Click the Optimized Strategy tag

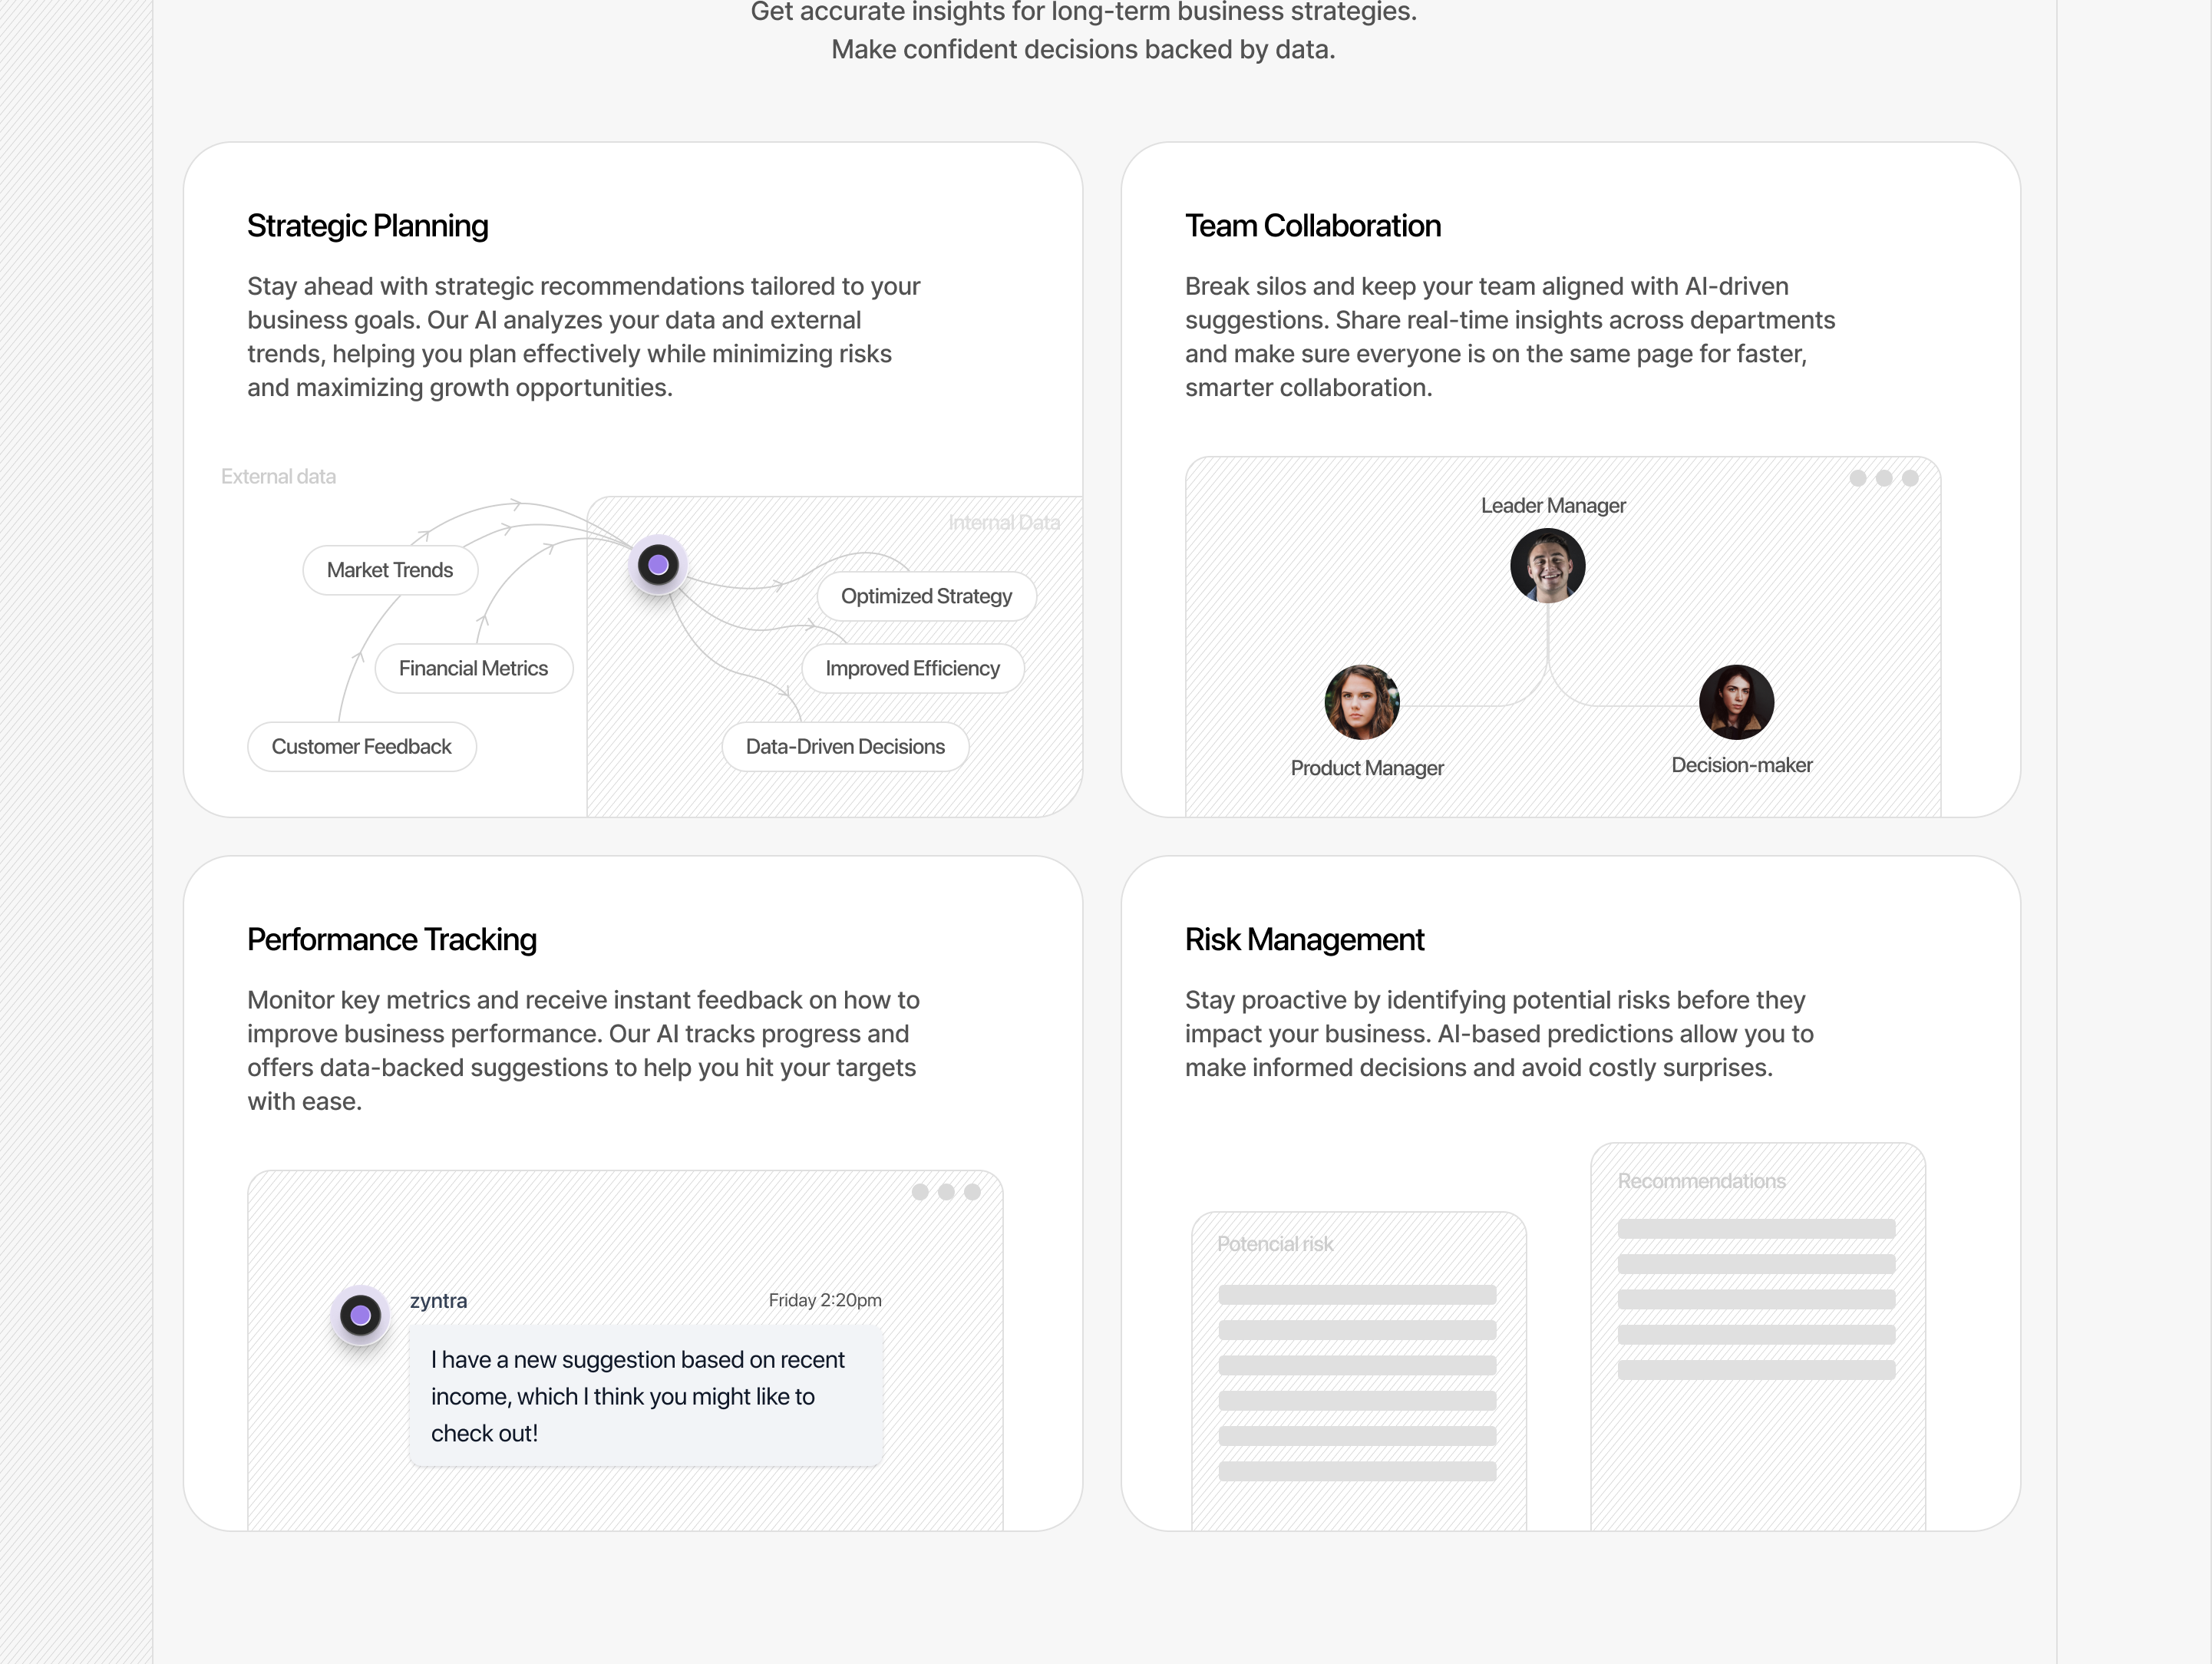(x=926, y=596)
